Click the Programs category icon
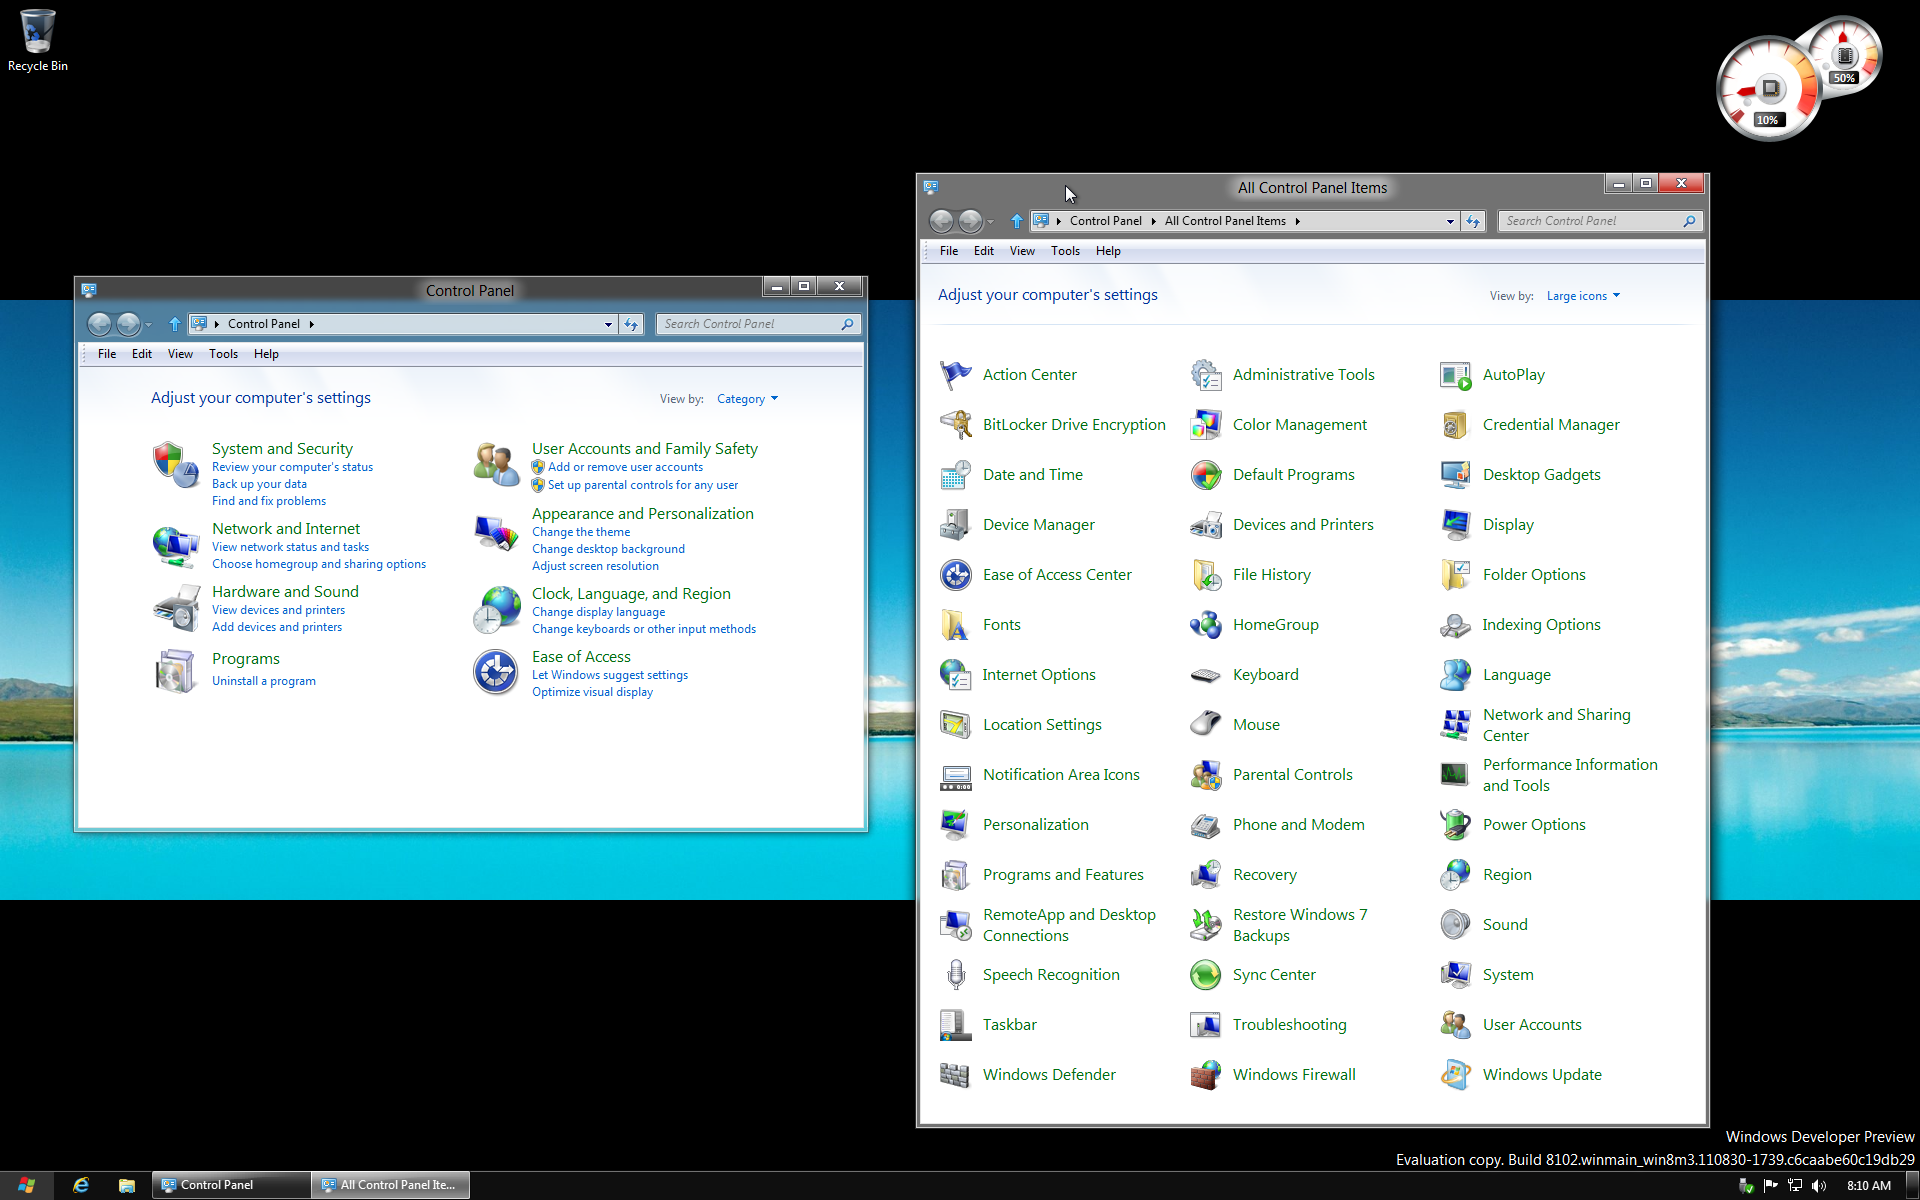This screenshot has height=1200, width=1920. 176,671
